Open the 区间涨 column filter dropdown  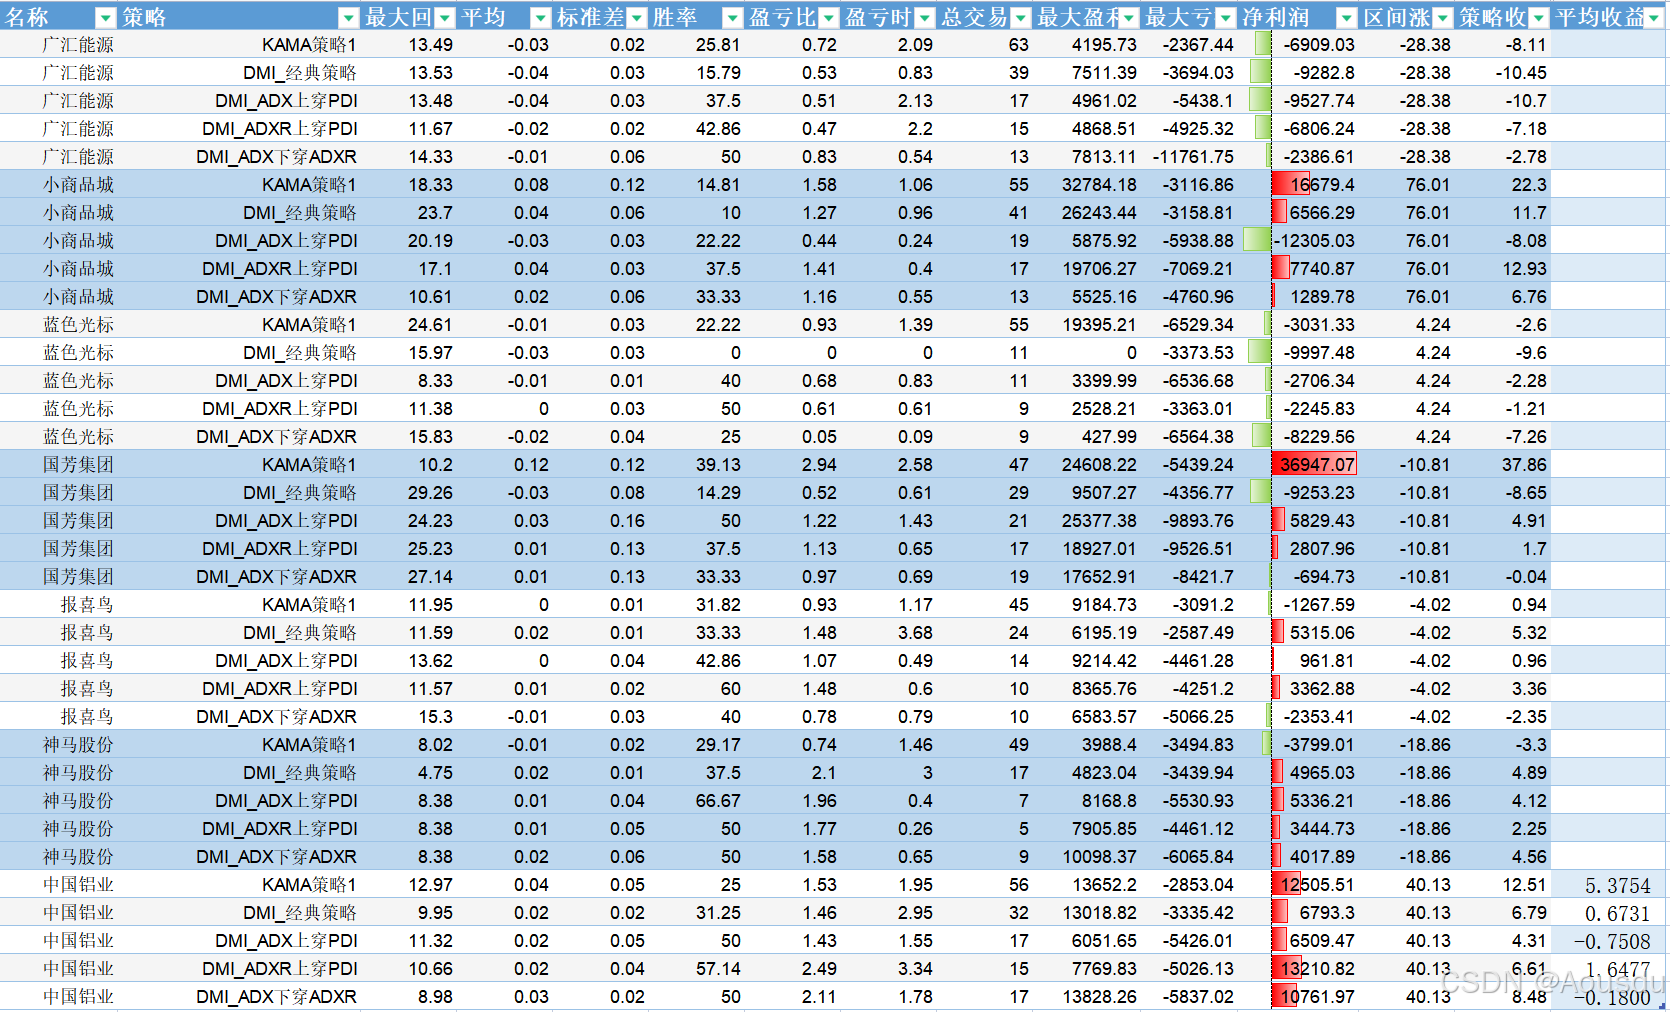coord(1442,18)
